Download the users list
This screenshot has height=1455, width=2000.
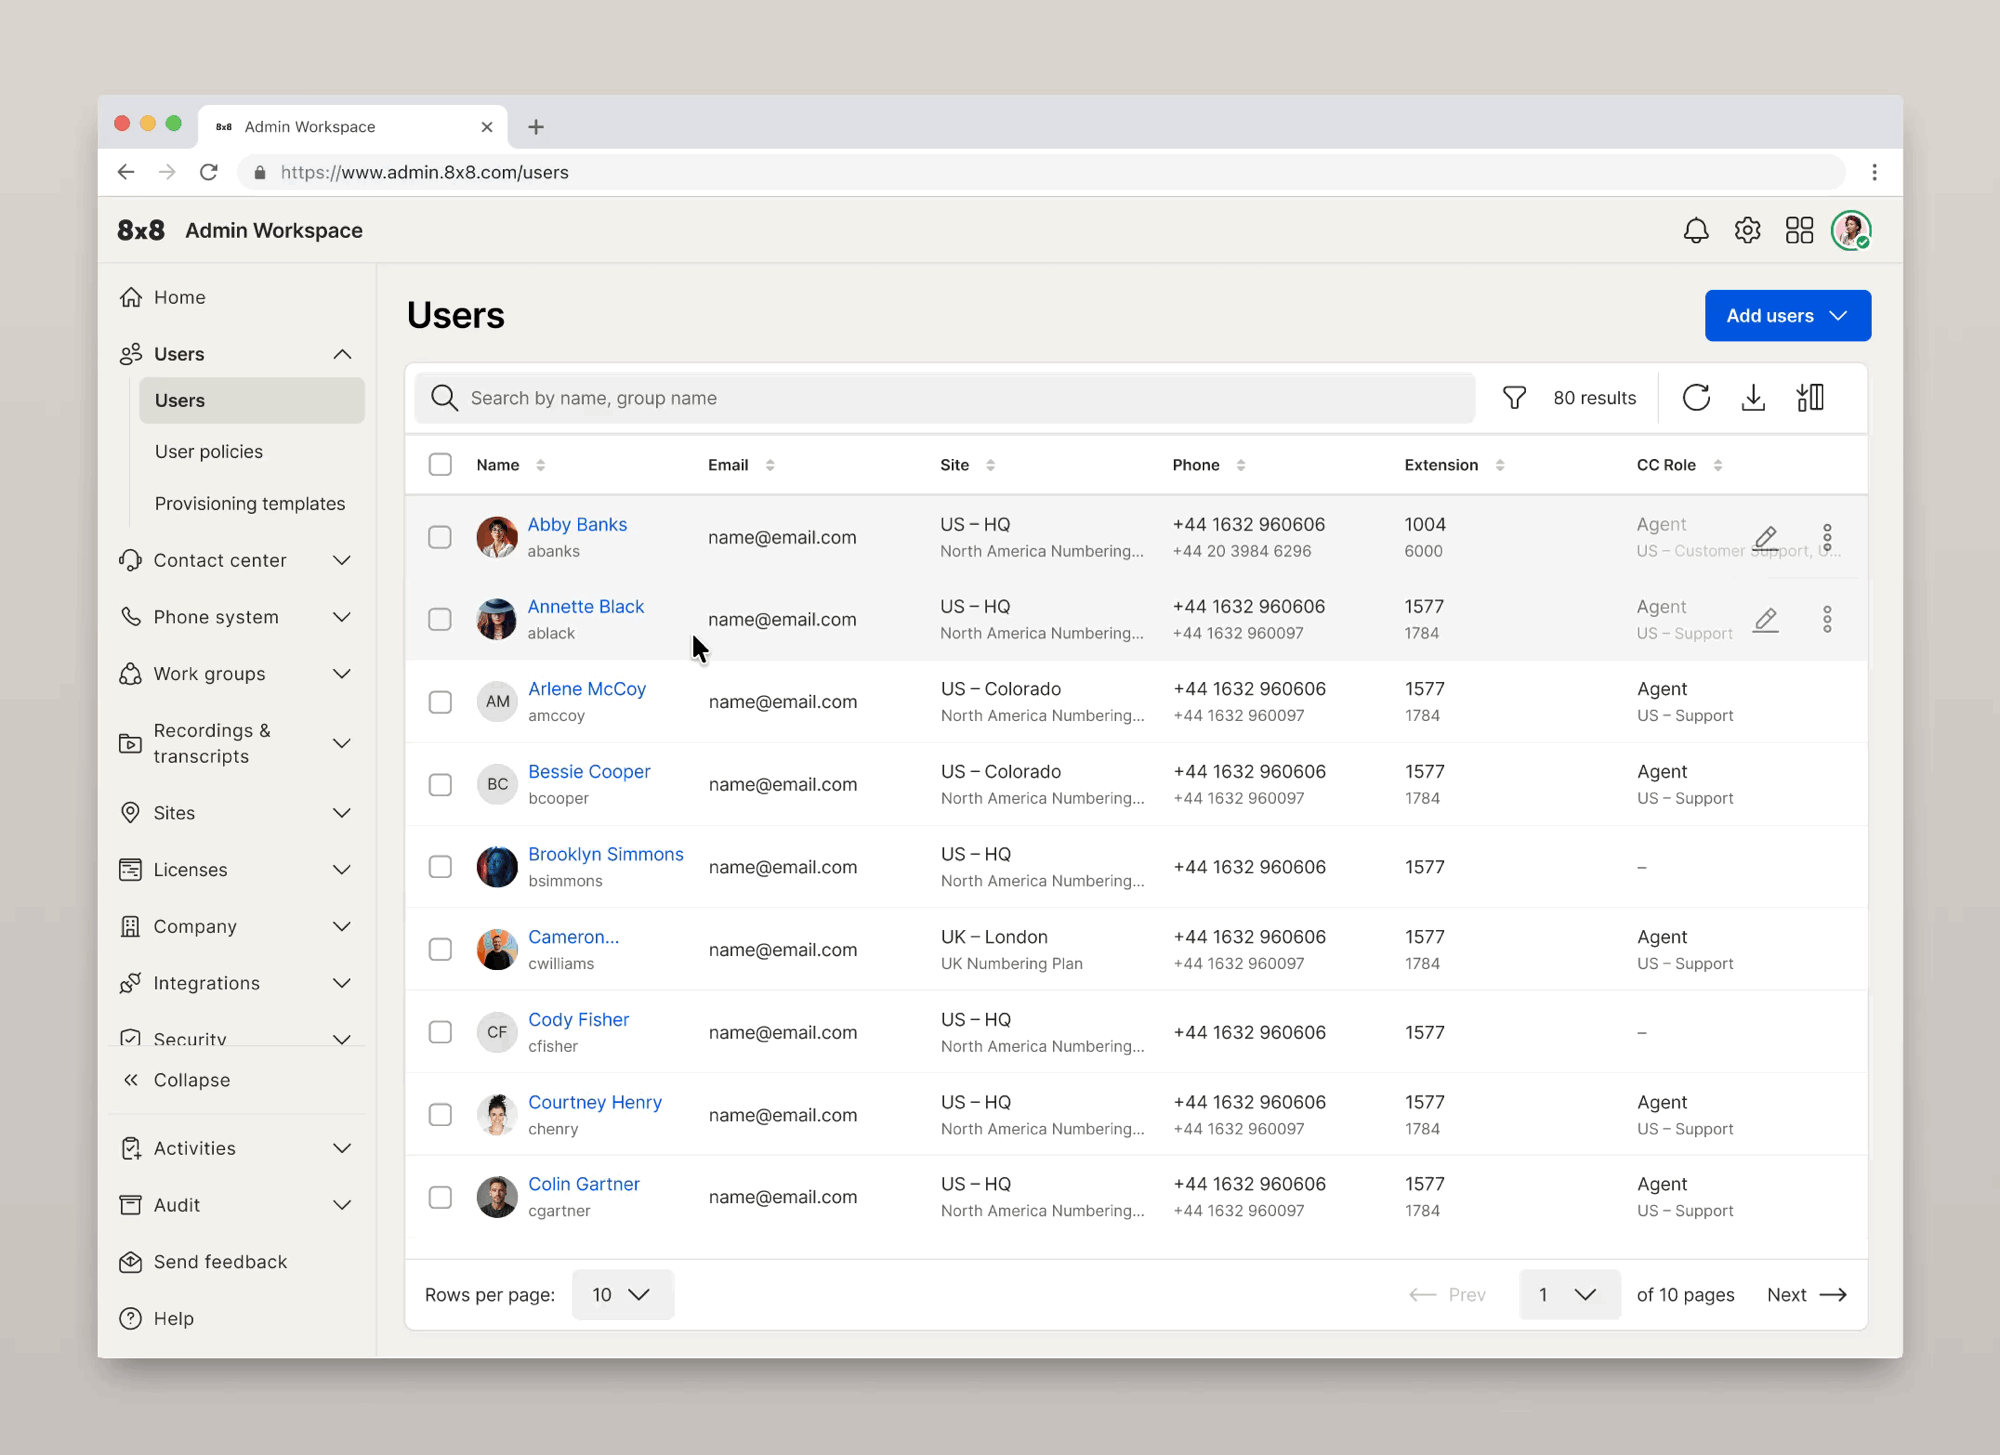[1753, 398]
